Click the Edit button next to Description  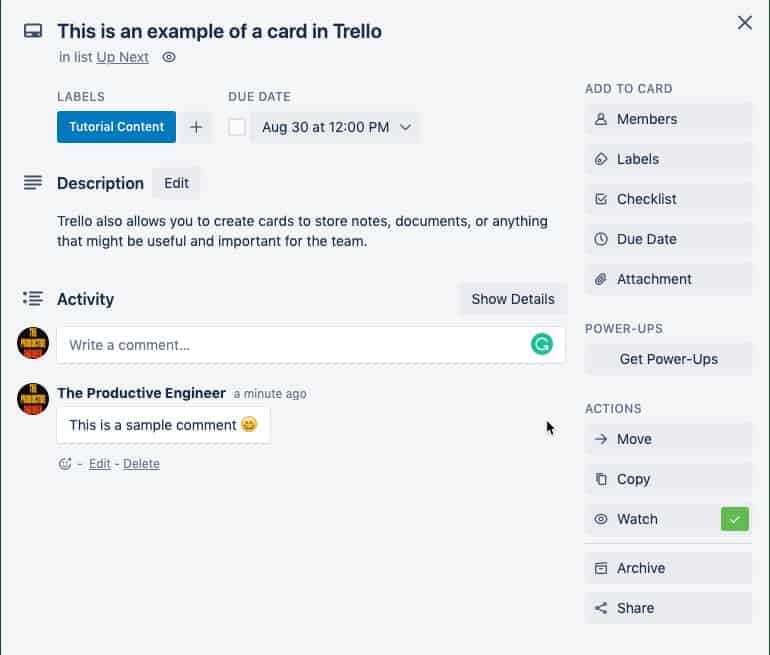pos(176,183)
